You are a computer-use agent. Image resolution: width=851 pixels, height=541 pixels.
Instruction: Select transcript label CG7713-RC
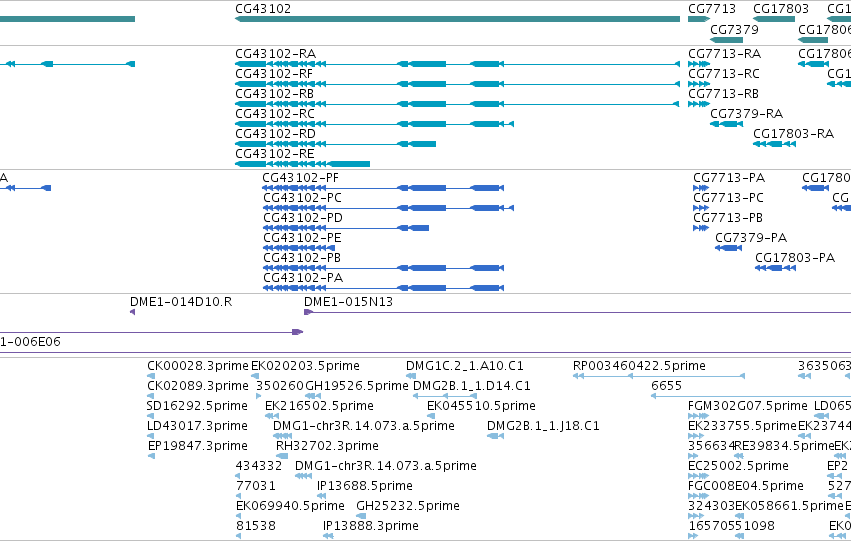pyautogui.click(x=723, y=74)
